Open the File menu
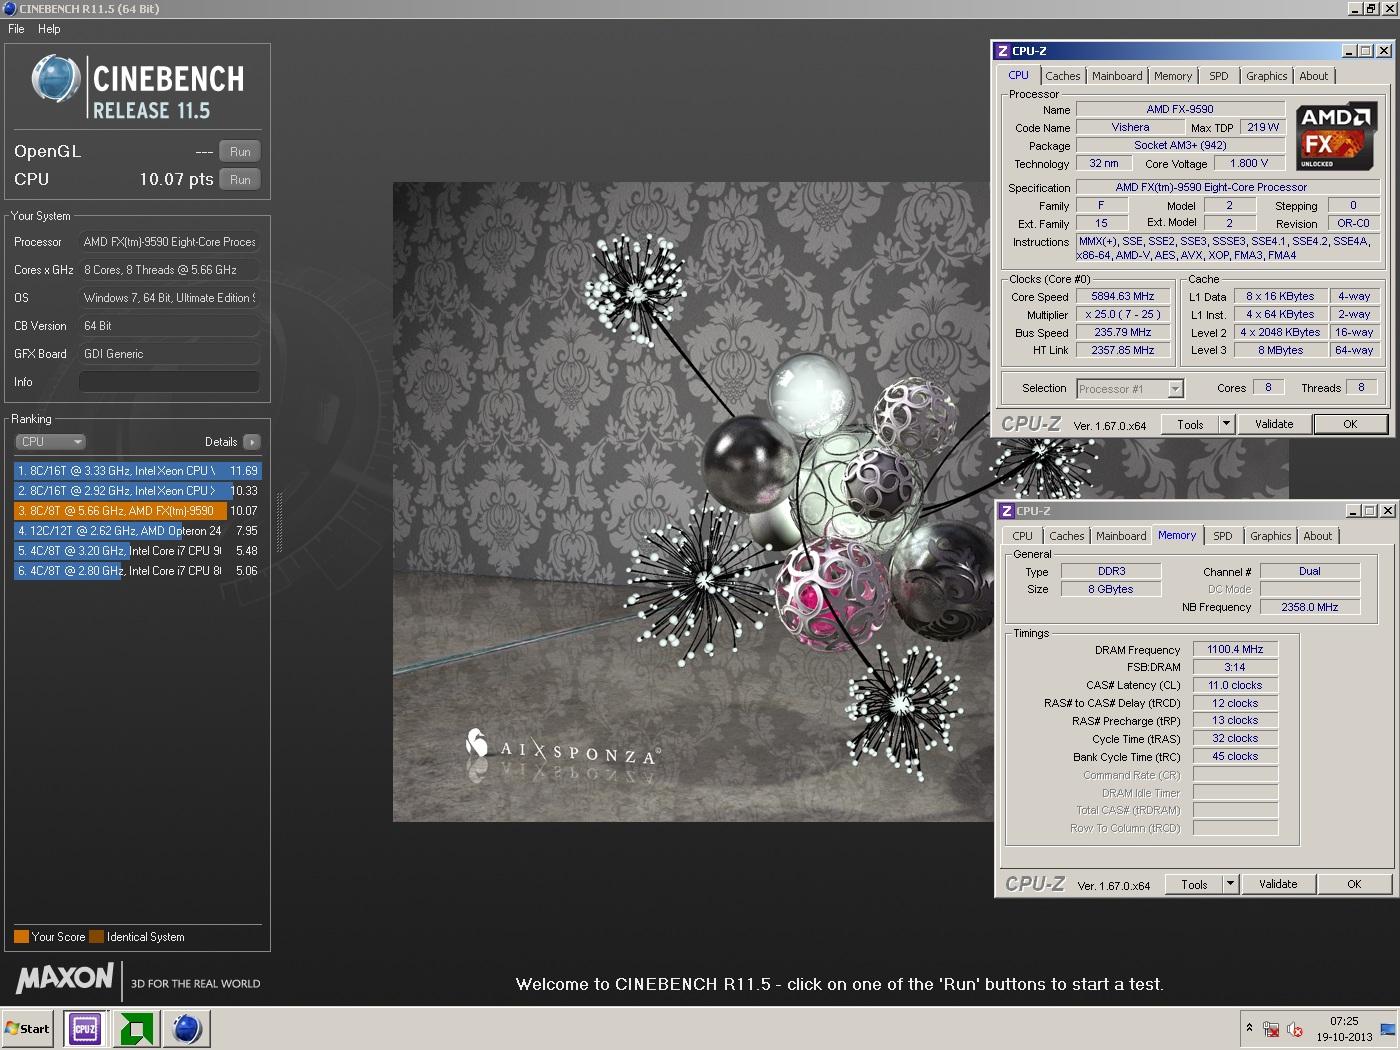Image resolution: width=1400 pixels, height=1050 pixels. (16, 29)
